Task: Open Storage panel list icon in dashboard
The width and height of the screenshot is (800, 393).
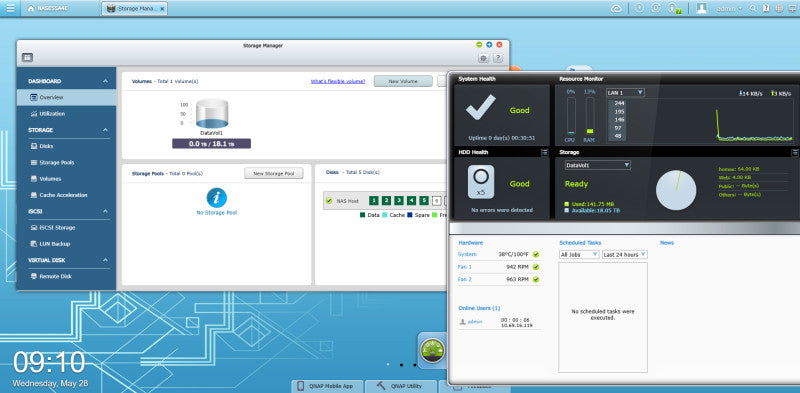Action: pos(795,152)
